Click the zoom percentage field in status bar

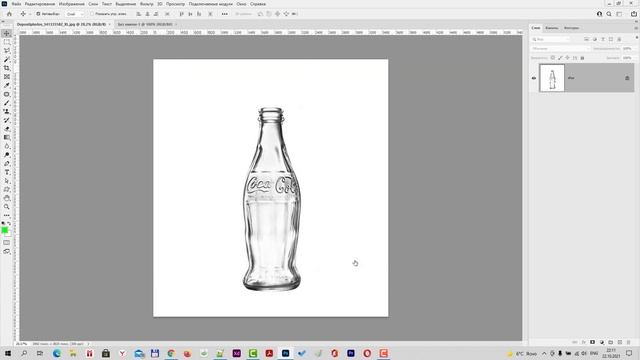21,344
